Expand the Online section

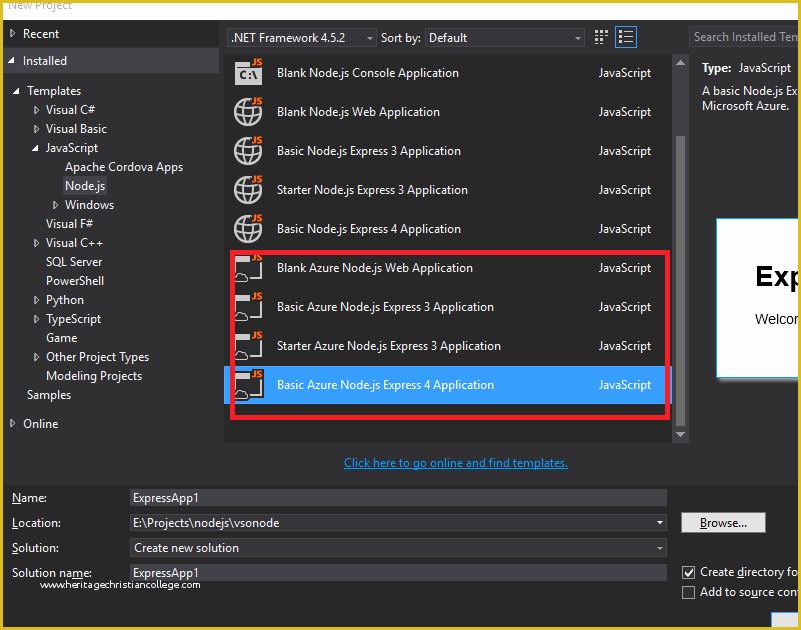12,424
